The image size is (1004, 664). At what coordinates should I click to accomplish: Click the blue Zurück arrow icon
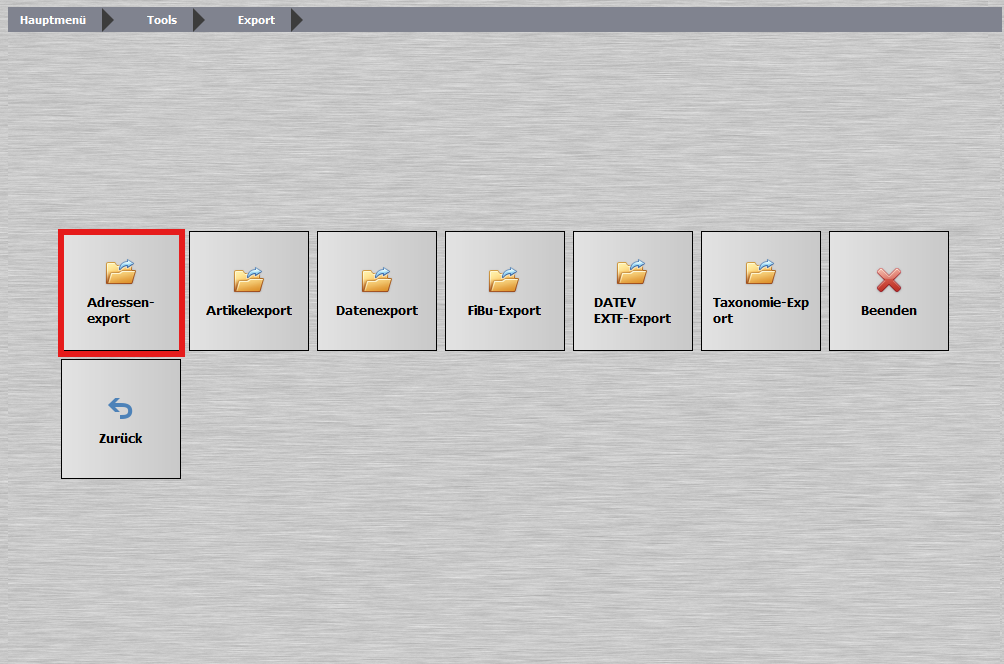click(x=120, y=408)
